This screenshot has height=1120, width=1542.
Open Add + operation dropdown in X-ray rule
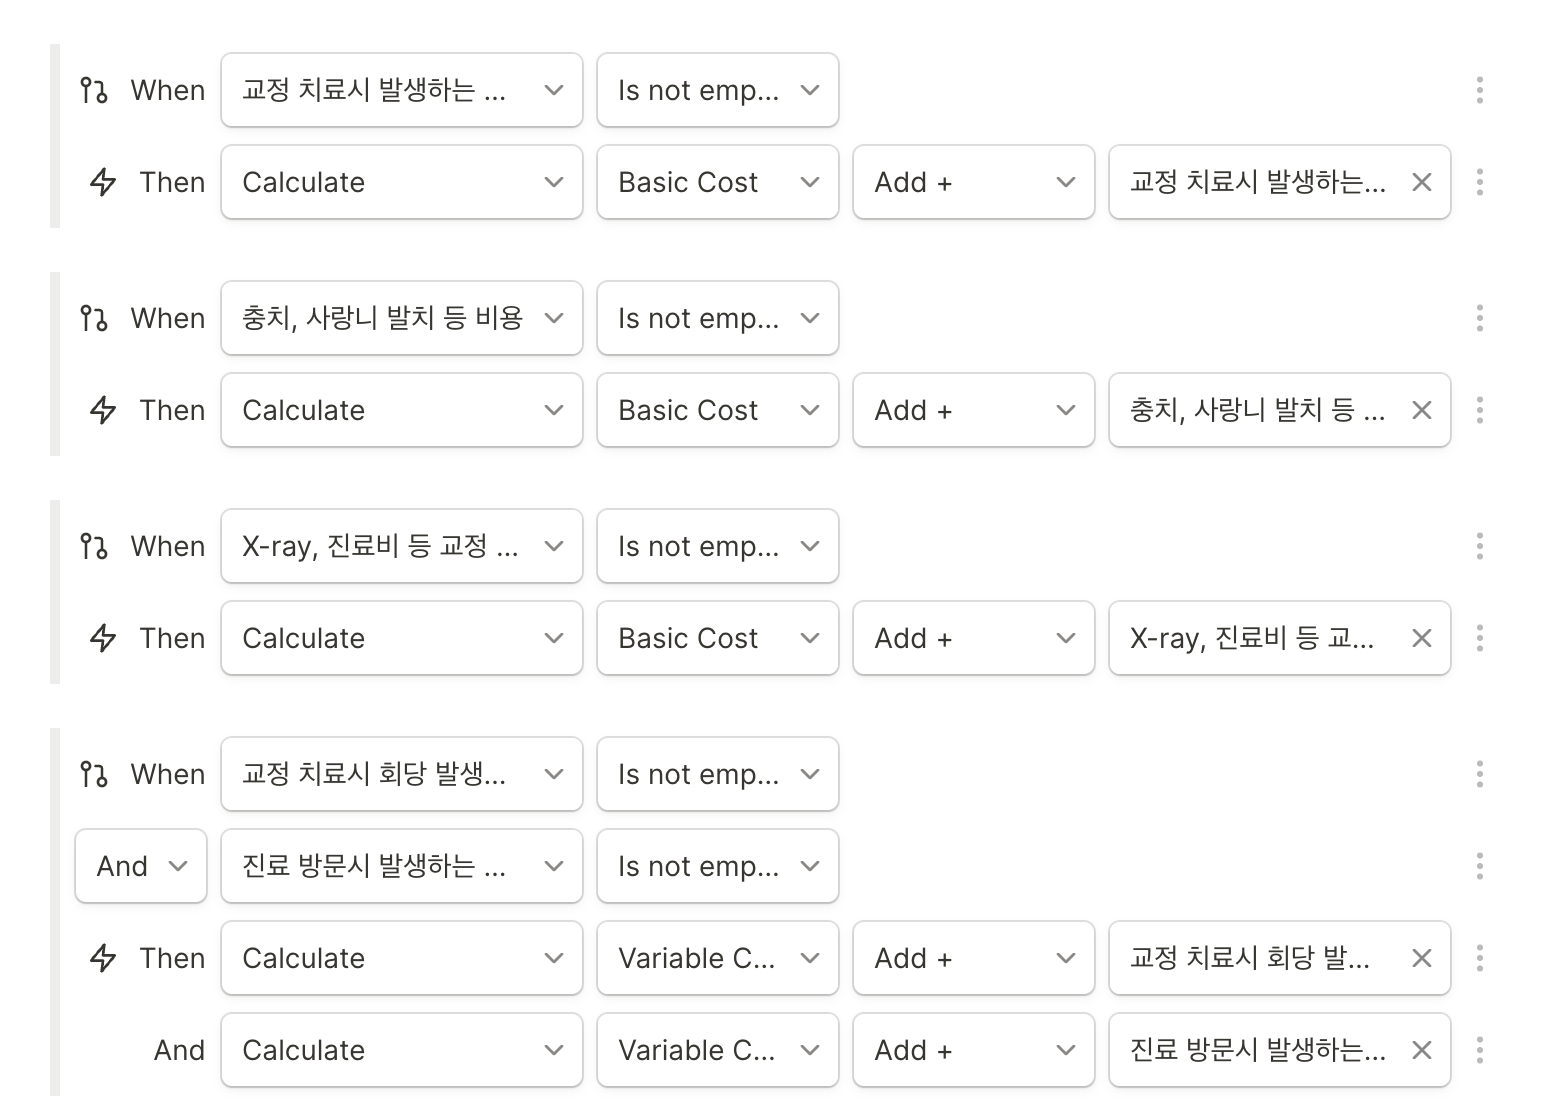974,638
